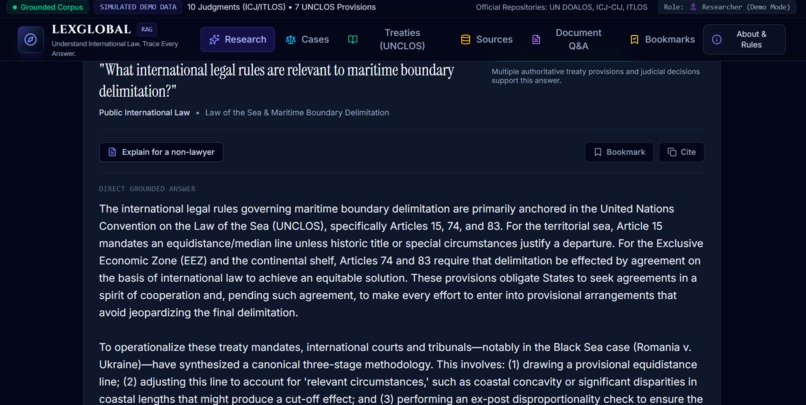This screenshot has height=405, width=806.
Task: Click the Grounded Corpus badge
Action: [x=48, y=7]
